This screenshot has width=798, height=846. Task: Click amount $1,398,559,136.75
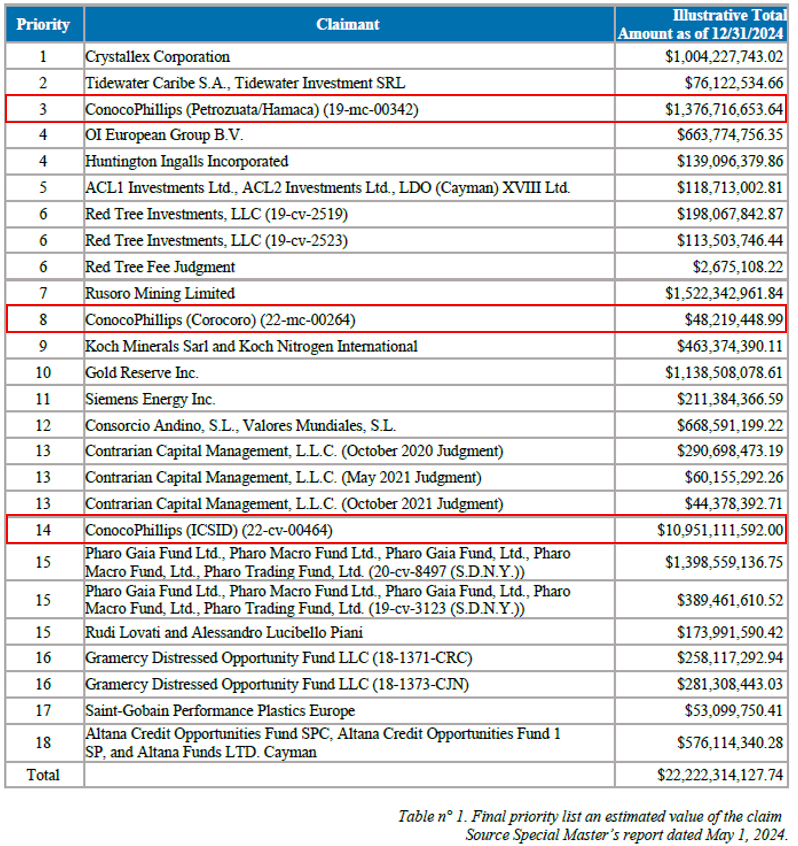pyautogui.click(x=724, y=563)
